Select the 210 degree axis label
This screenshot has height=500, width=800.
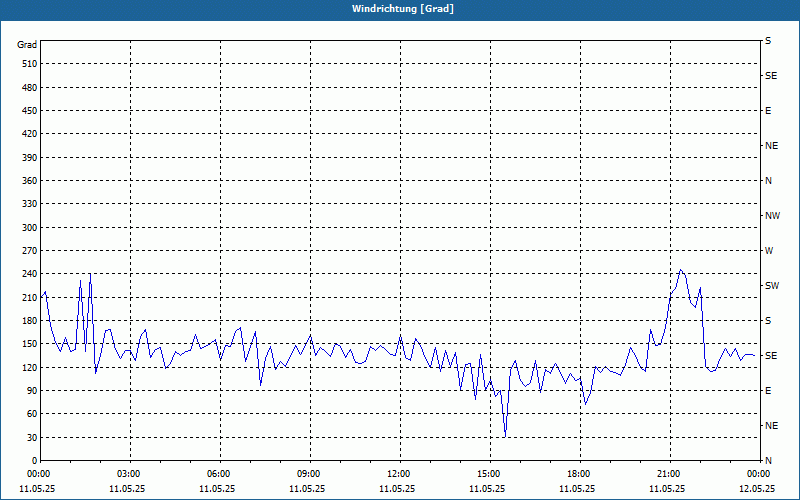pyautogui.click(x=30, y=297)
